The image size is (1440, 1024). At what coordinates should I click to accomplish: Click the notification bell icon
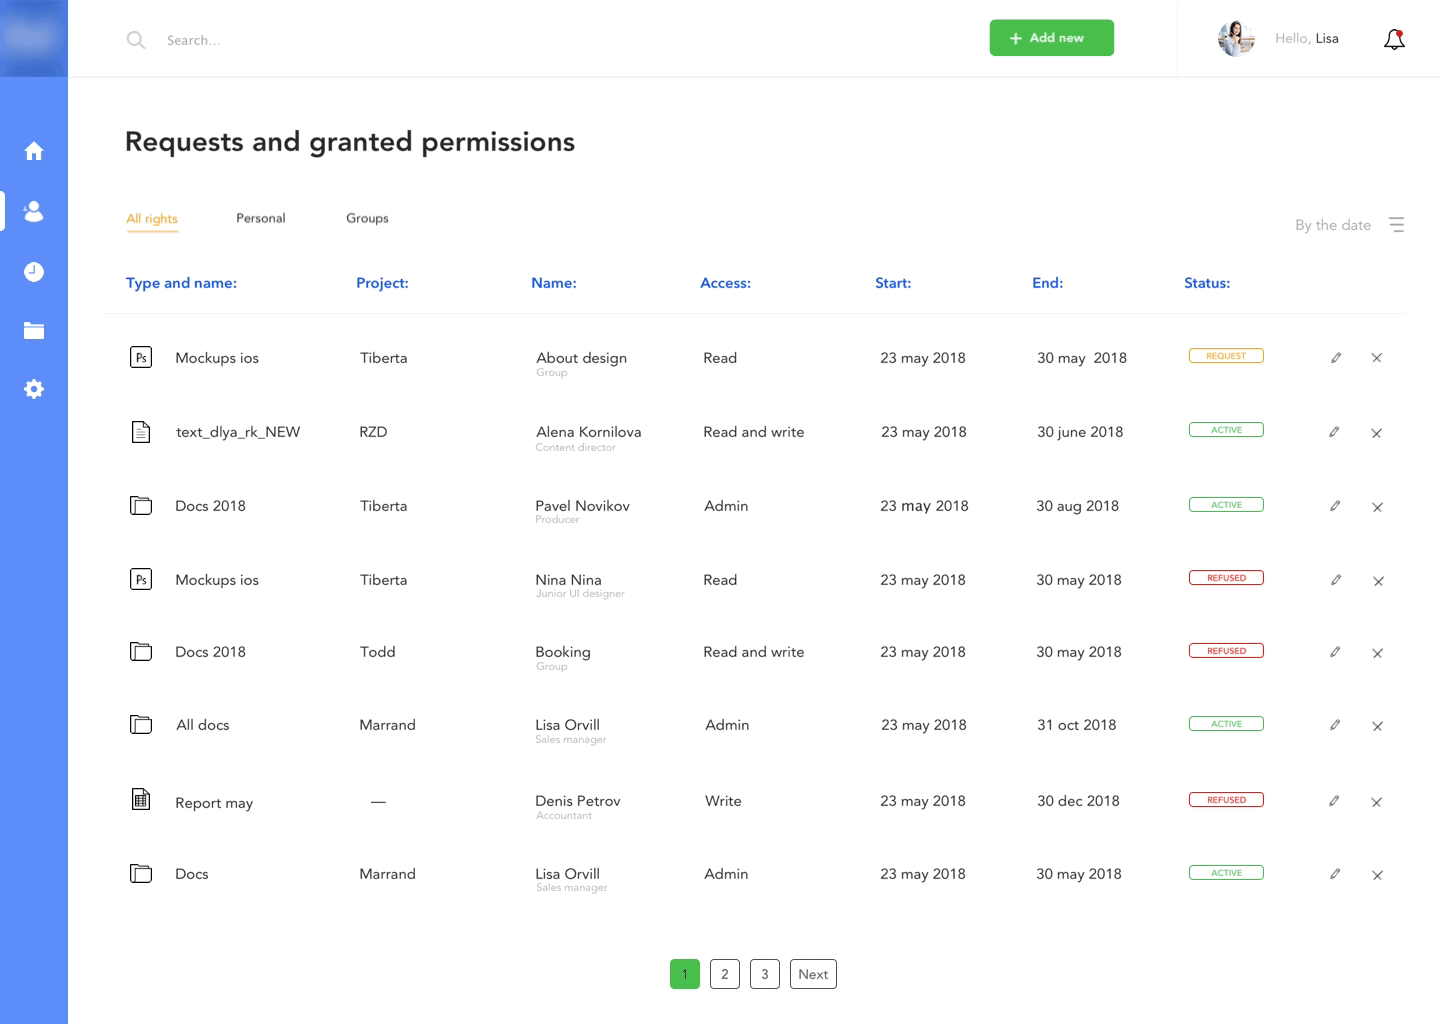click(x=1394, y=39)
